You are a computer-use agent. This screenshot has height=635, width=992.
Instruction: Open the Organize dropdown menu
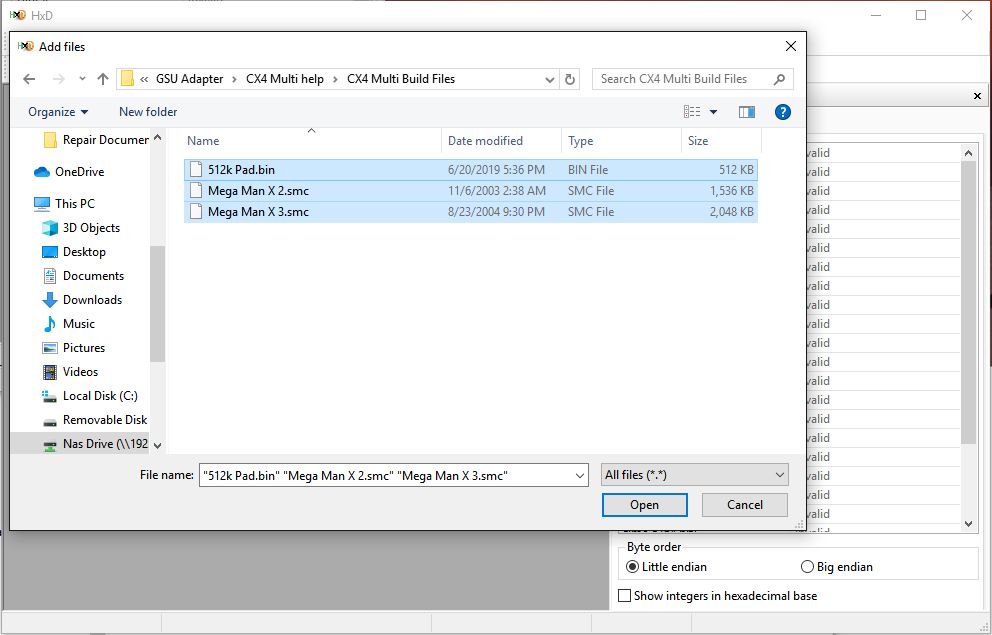[58, 112]
